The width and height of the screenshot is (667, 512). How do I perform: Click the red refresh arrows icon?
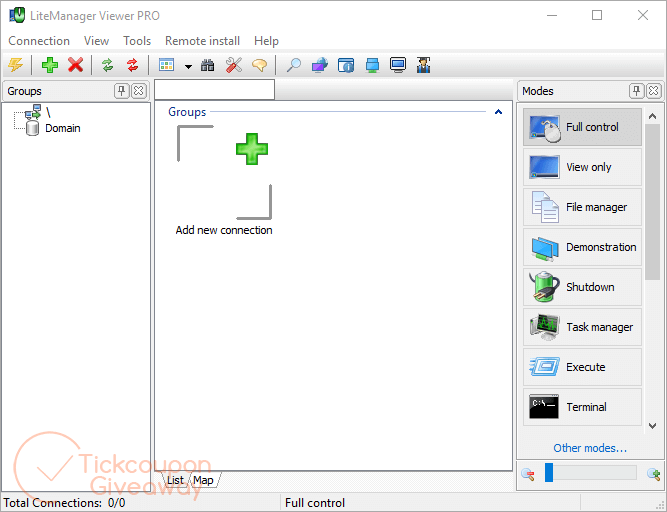pyautogui.click(x=133, y=65)
